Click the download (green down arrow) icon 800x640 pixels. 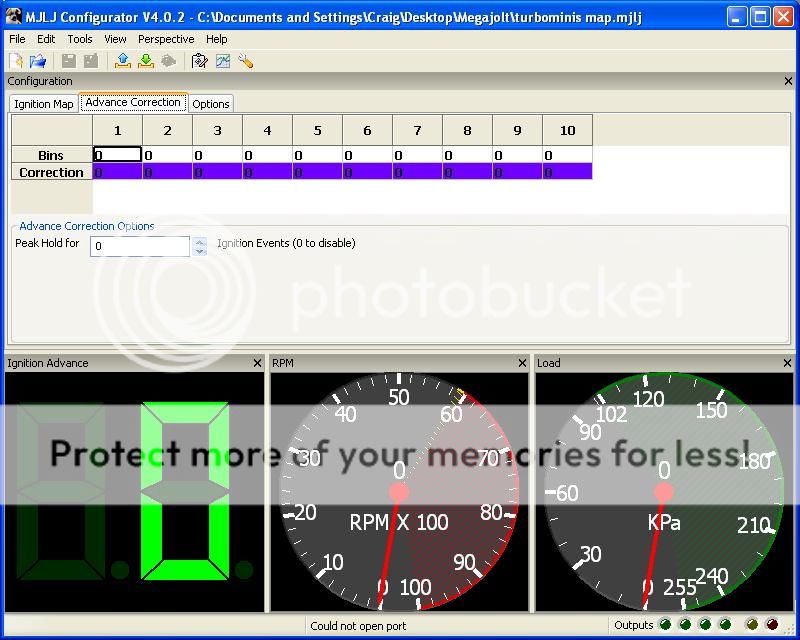146,61
